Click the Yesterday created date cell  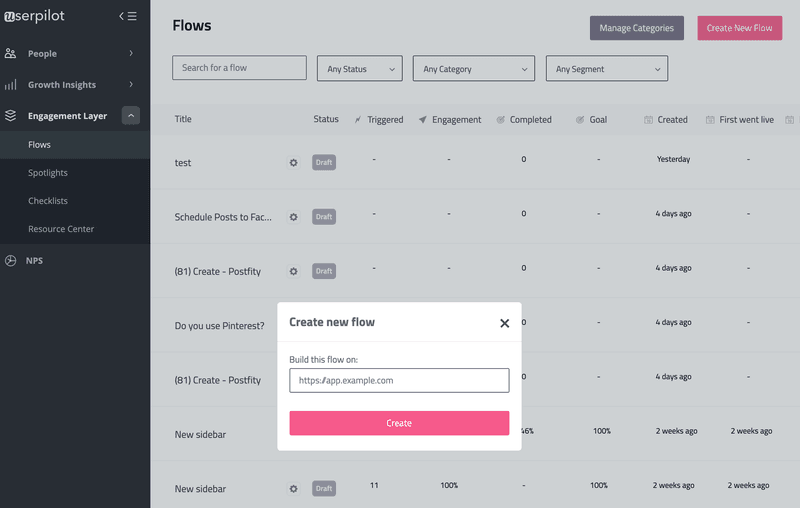673,159
